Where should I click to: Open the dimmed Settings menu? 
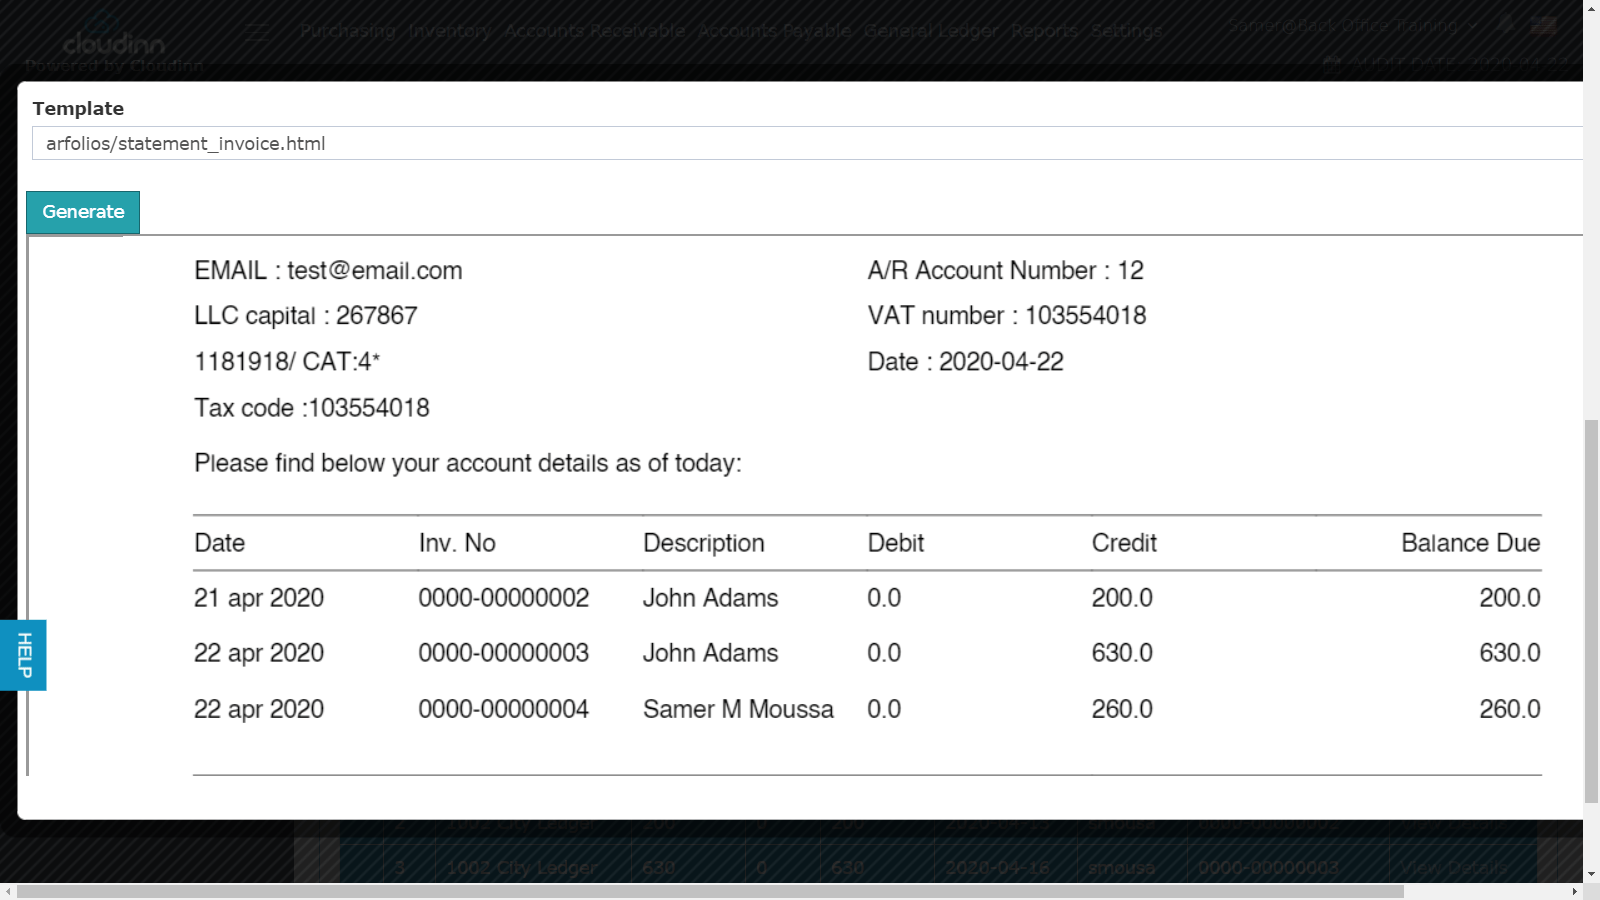pyautogui.click(x=1126, y=31)
